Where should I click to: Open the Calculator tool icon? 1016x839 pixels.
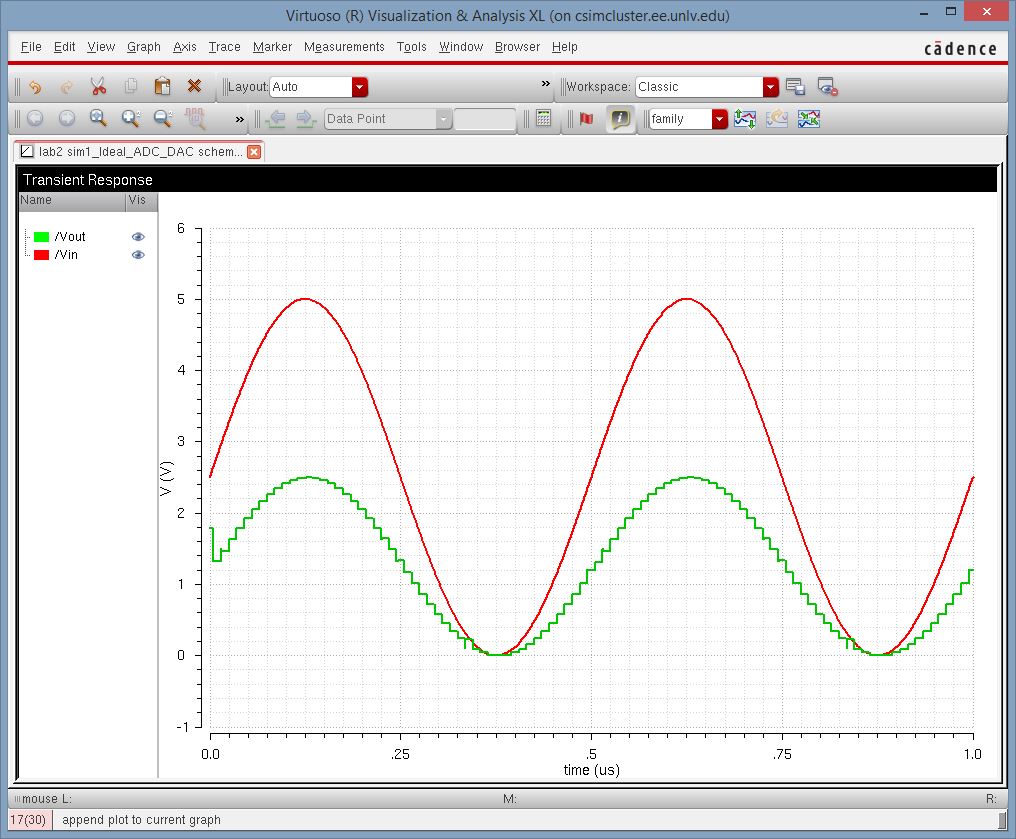coord(543,119)
